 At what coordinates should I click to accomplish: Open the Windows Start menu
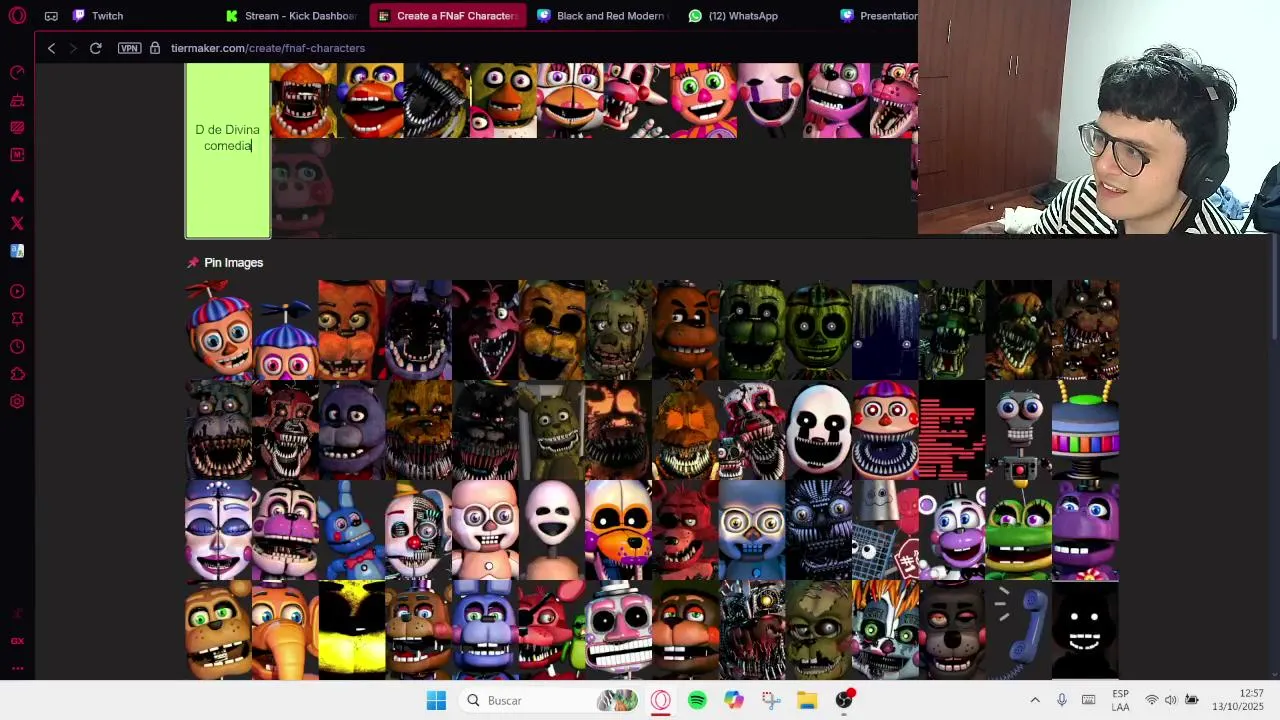[x=436, y=701]
